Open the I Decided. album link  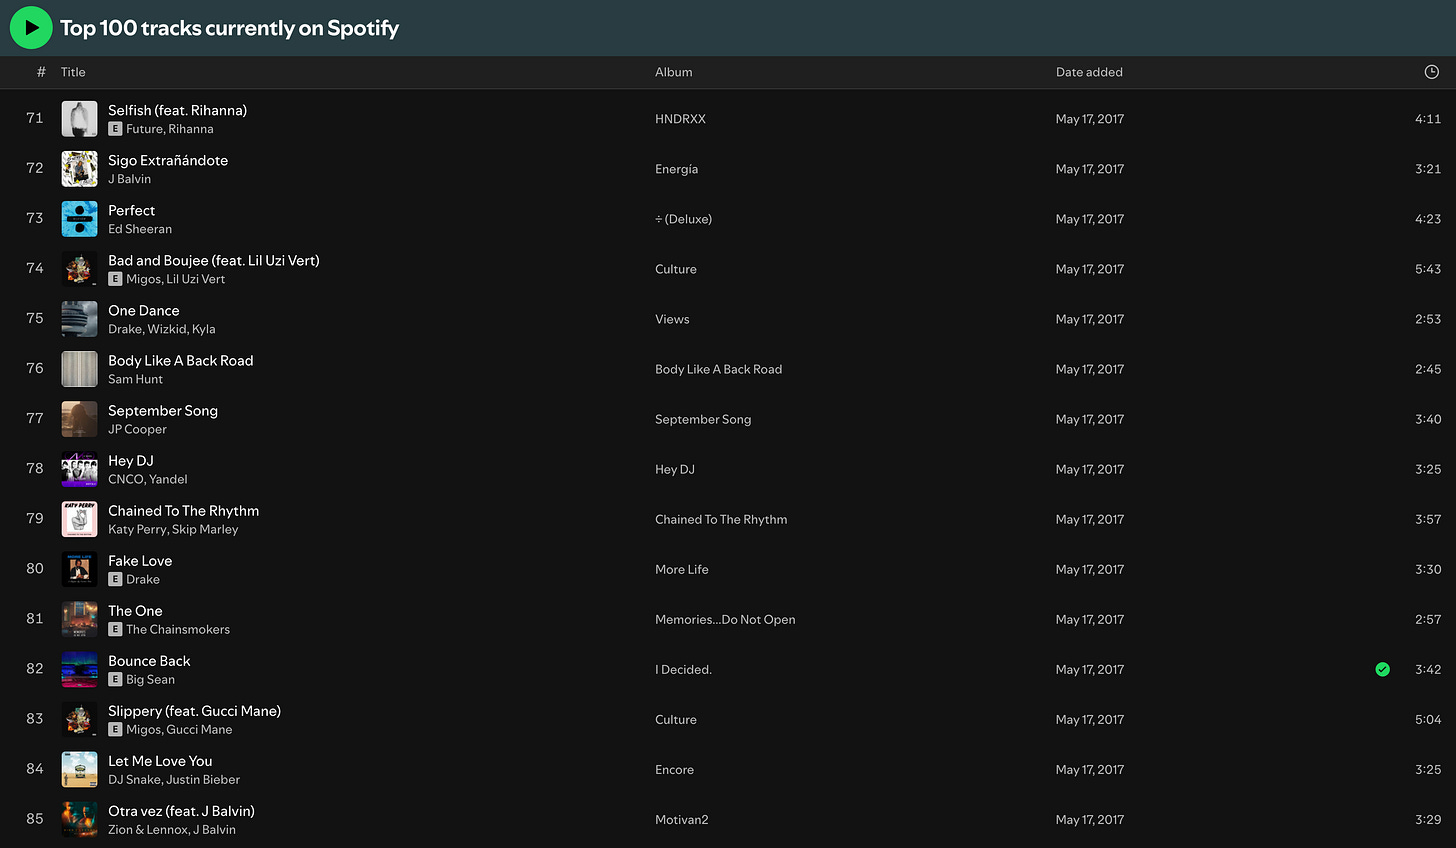click(683, 669)
